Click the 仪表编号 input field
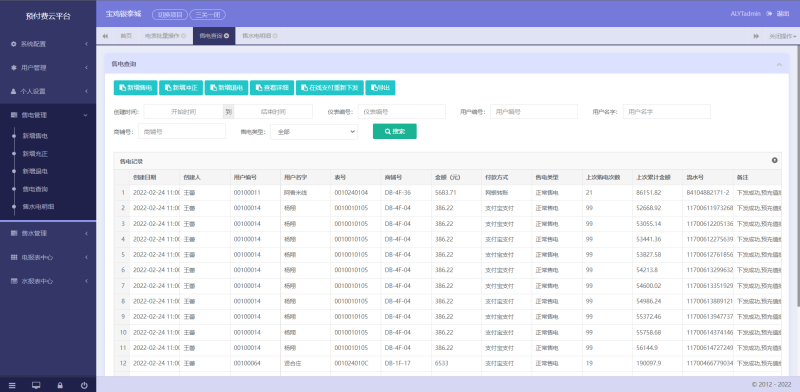The height and width of the screenshot is (392, 800). [402, 111]
